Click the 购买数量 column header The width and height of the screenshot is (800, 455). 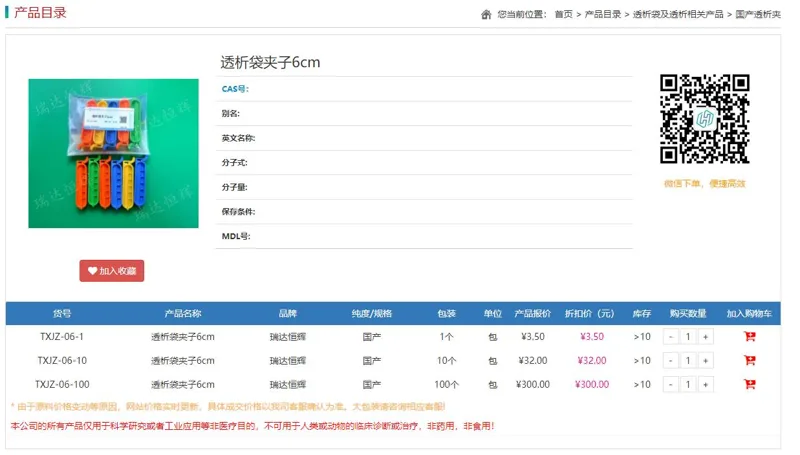pyautogui.click(x=688, y=314)
